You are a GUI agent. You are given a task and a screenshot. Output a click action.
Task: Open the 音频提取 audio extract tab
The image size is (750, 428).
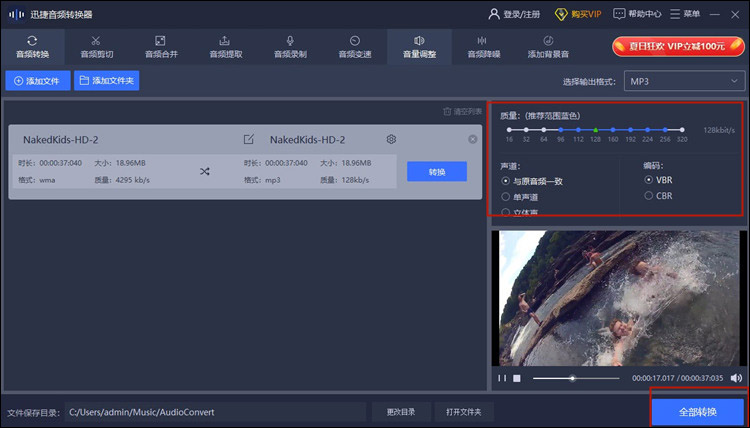point(226,47)
